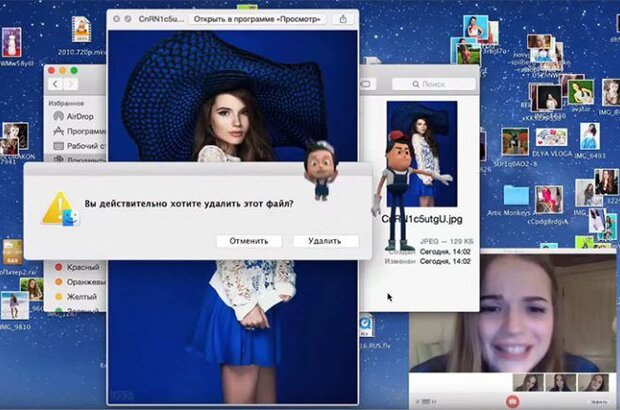The image size is (620, 410).
Task: Select the leftmost participant thumbnail in video chat
Action: coord(528,382)
